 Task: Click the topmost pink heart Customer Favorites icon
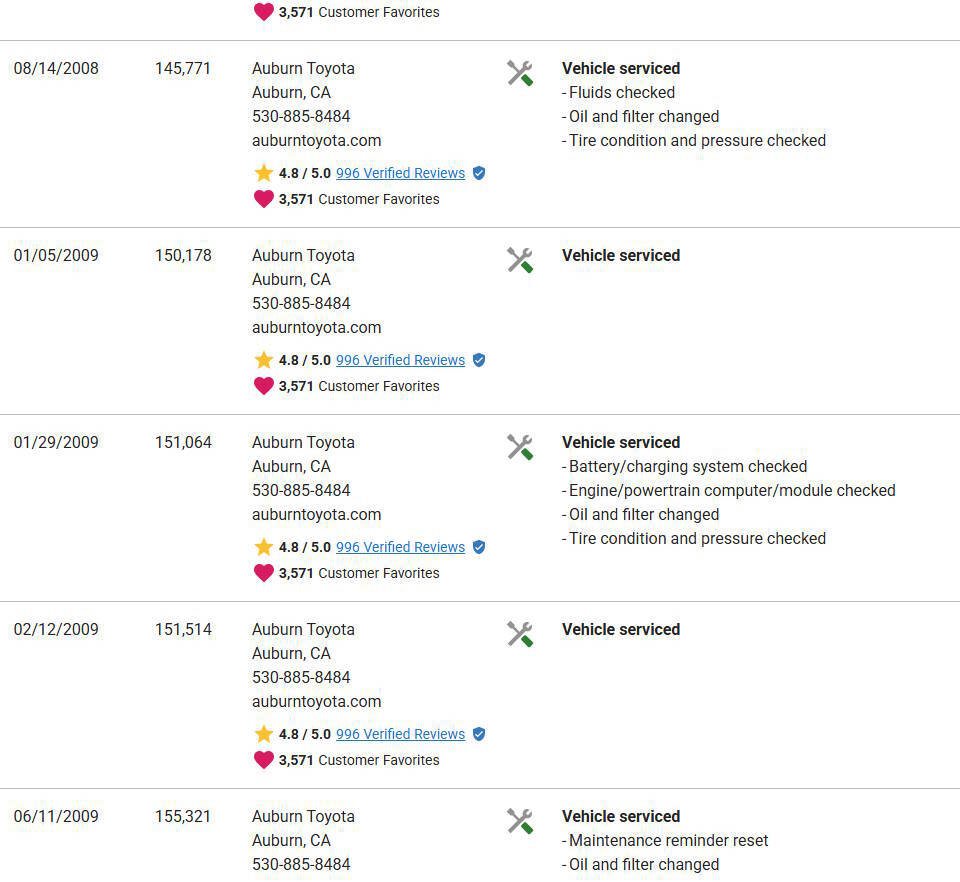[263, 12]
